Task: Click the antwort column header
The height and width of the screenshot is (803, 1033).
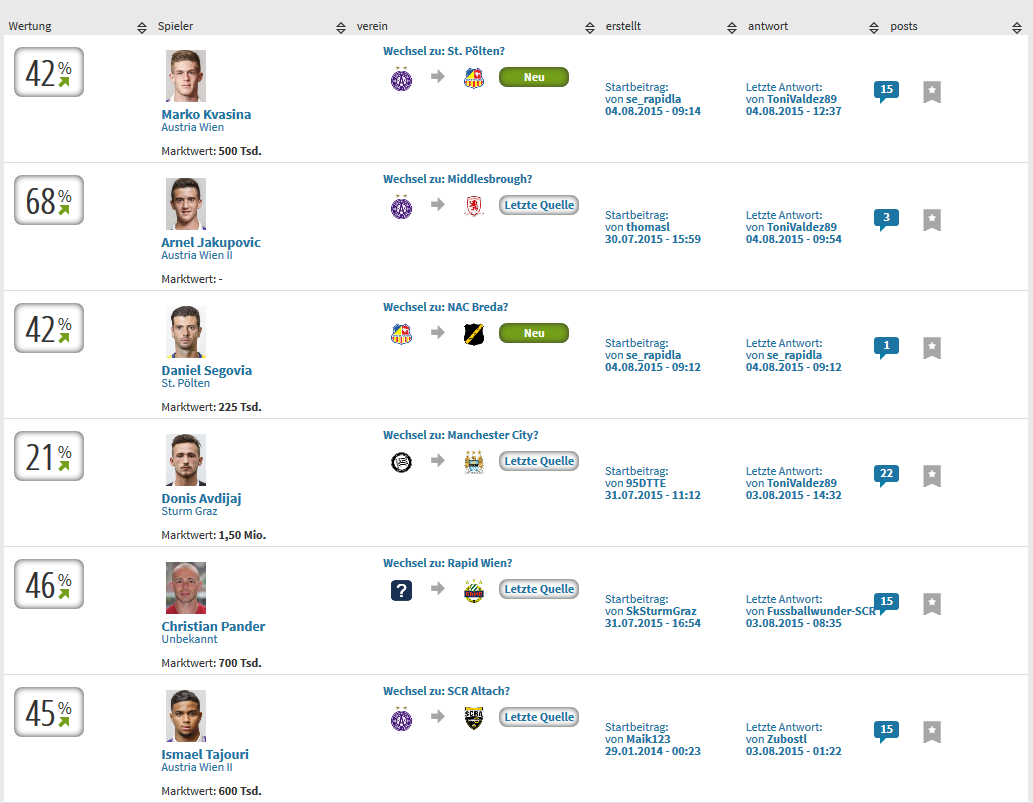Action: point(768,26)
